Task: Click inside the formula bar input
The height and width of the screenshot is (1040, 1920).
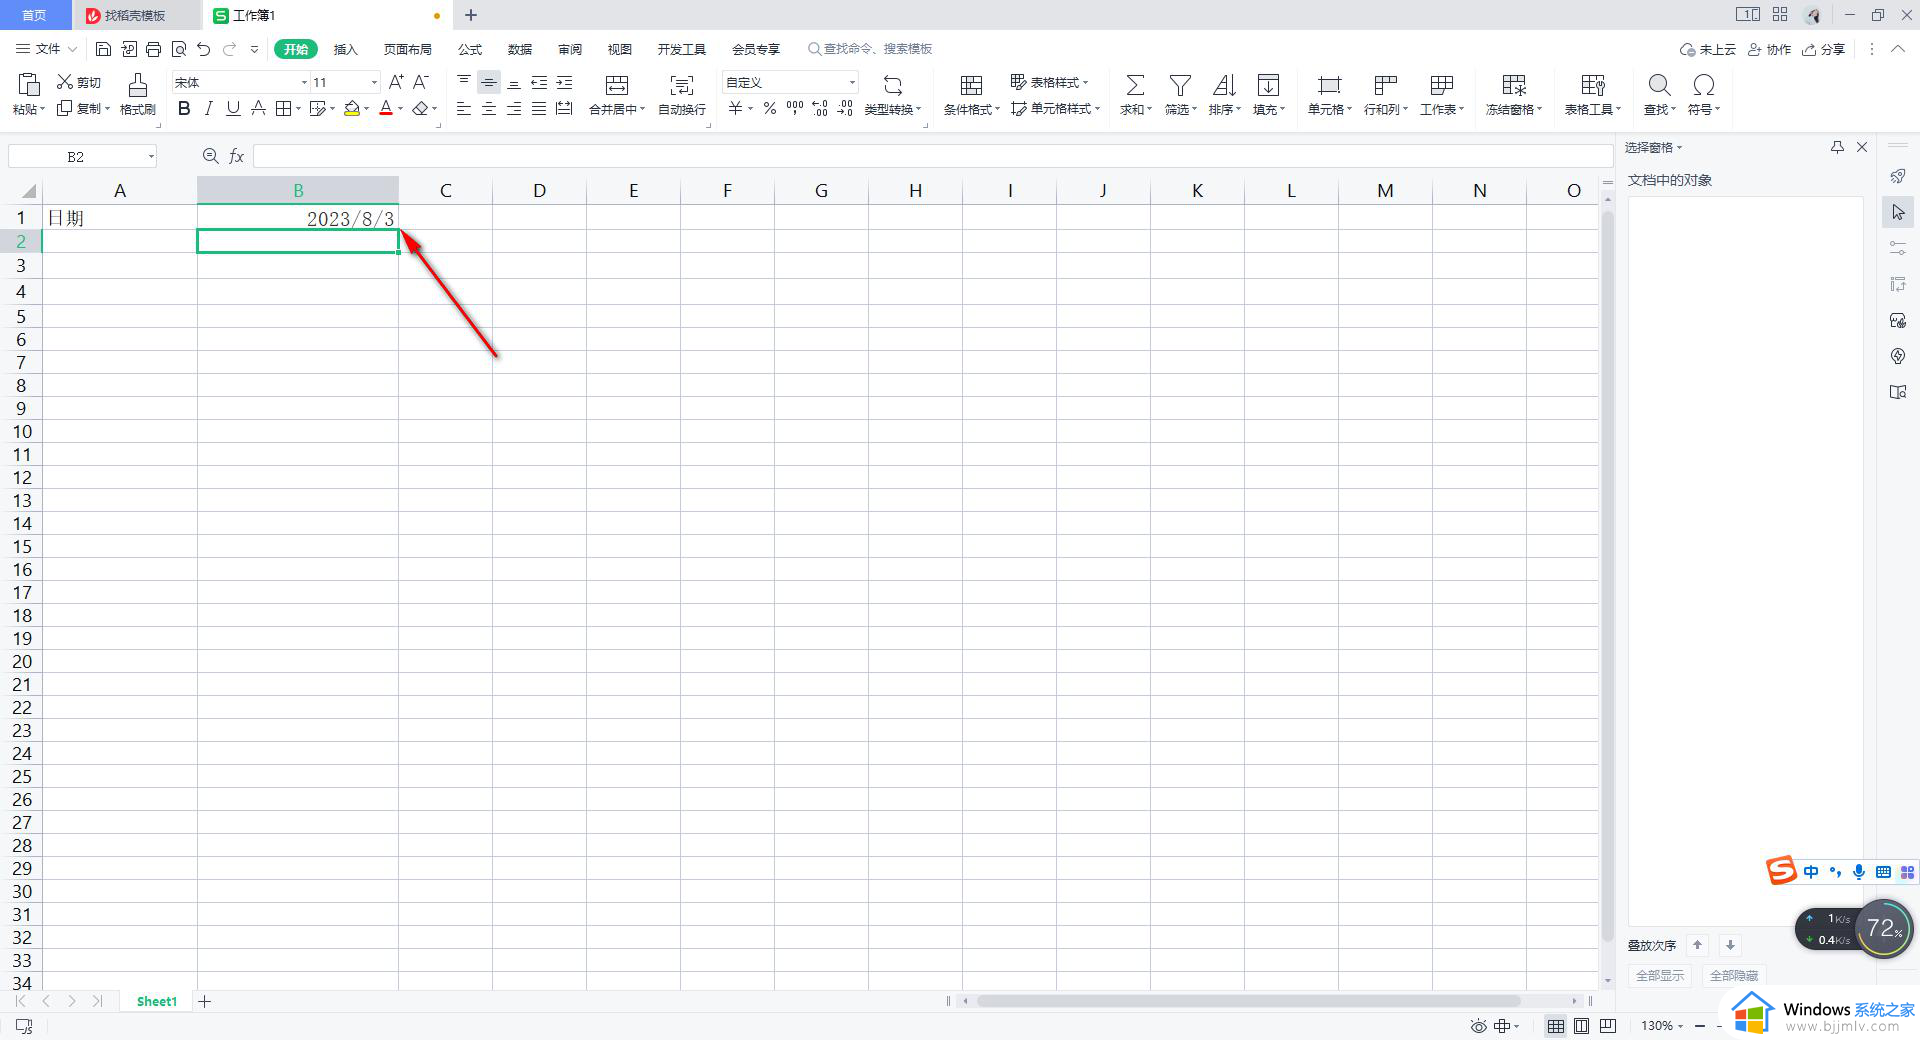Action: pos(932,156)
